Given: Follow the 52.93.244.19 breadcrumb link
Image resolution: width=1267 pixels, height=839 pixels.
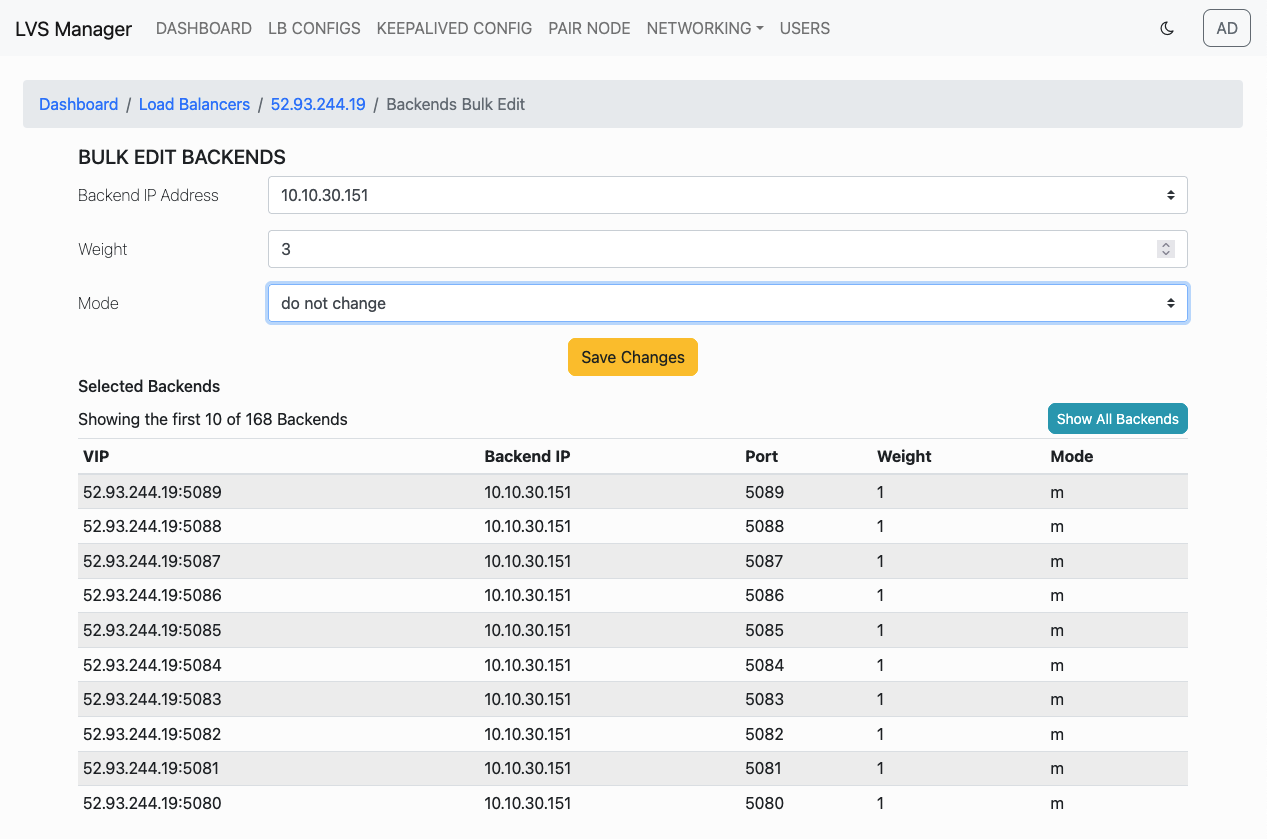Looking at the screenshot, I should pyautogui.click(x=318, y=104).
